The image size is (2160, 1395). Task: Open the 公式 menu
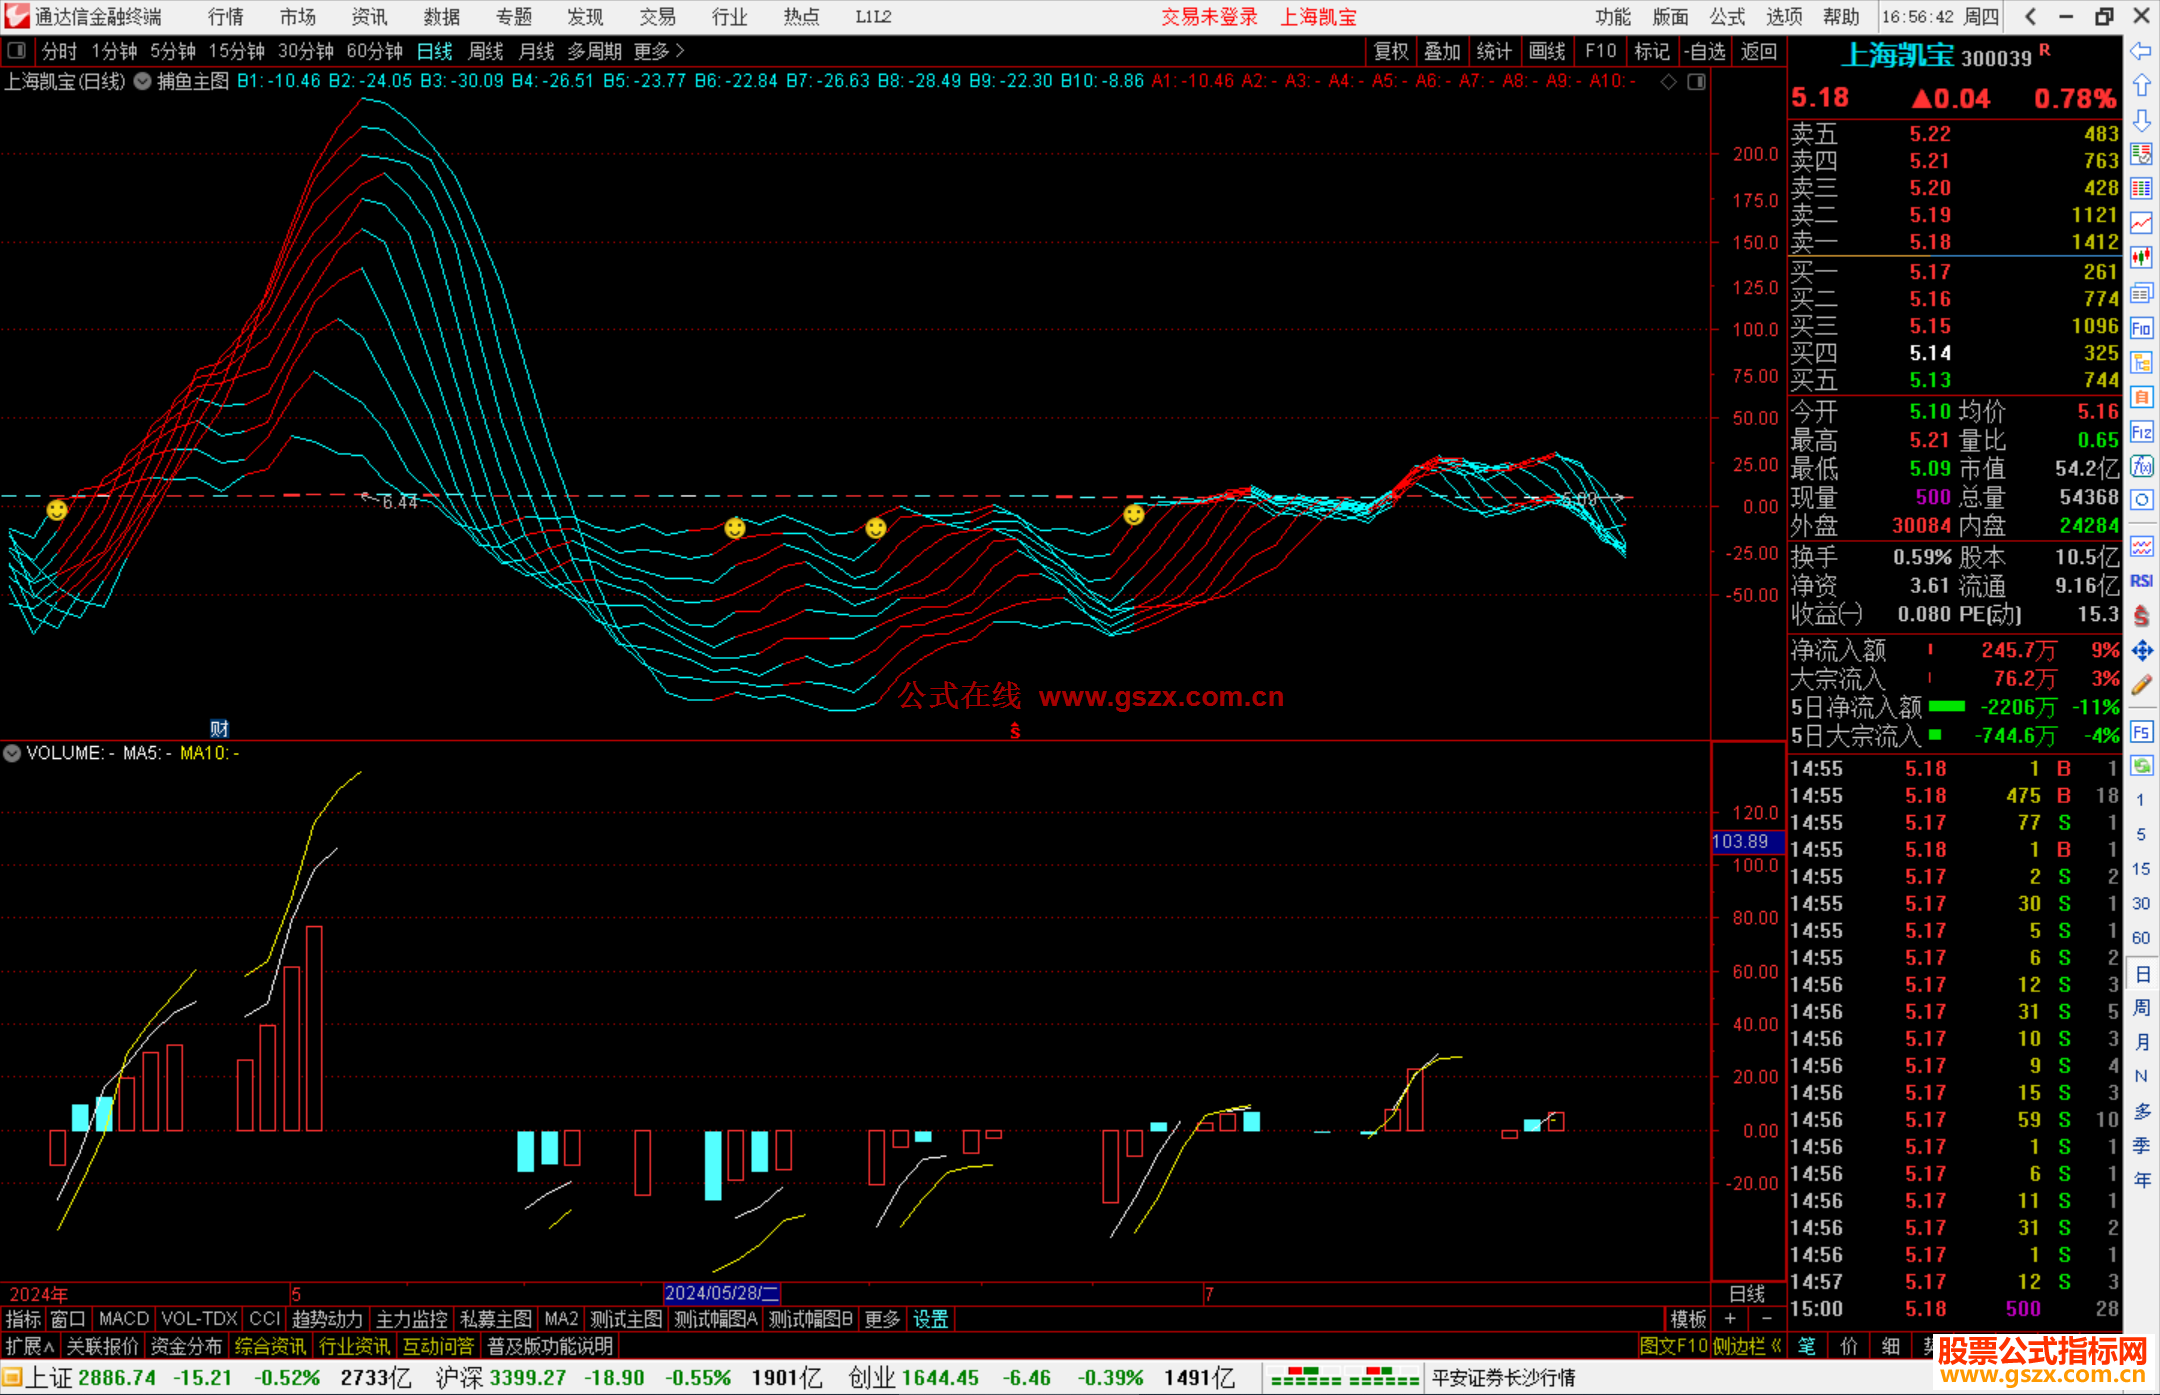click(x=1727, y=17)
